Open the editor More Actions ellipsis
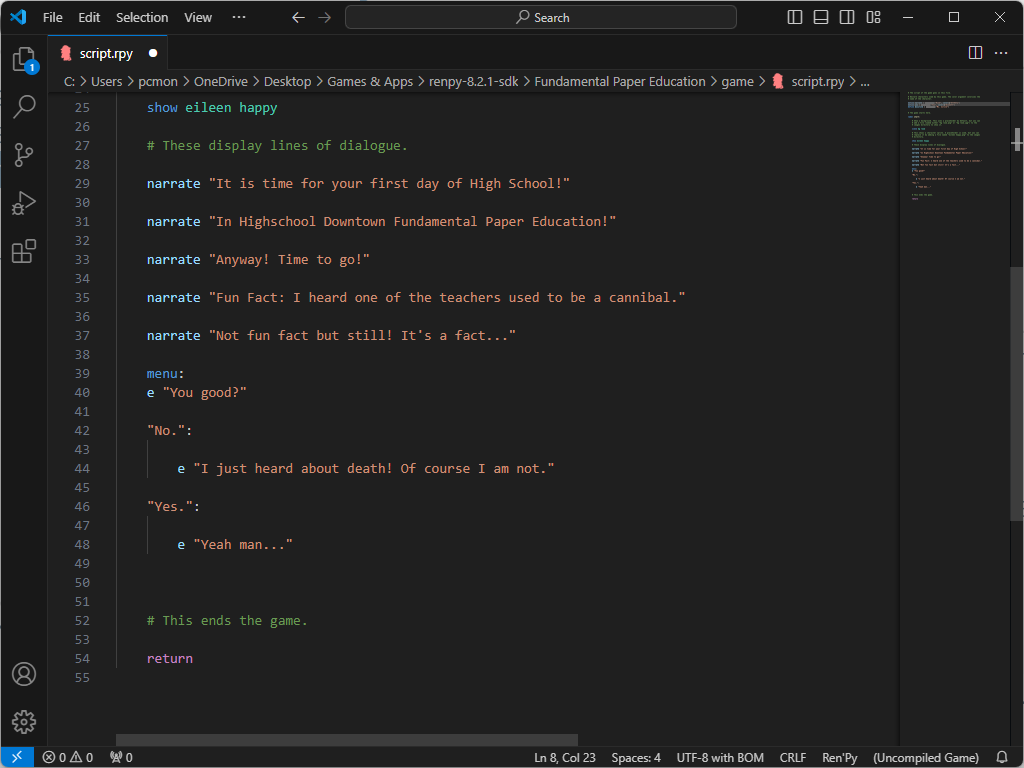Viewport: 1024px width, 768px height. pos(1001,53)
